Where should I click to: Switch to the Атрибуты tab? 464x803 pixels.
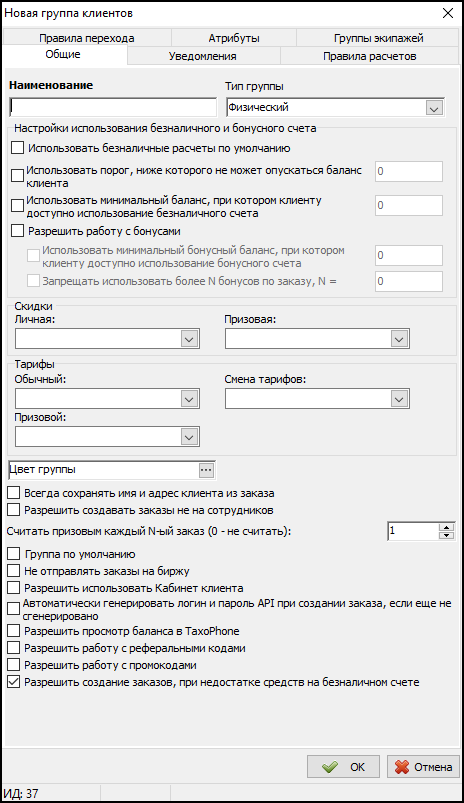234,38
